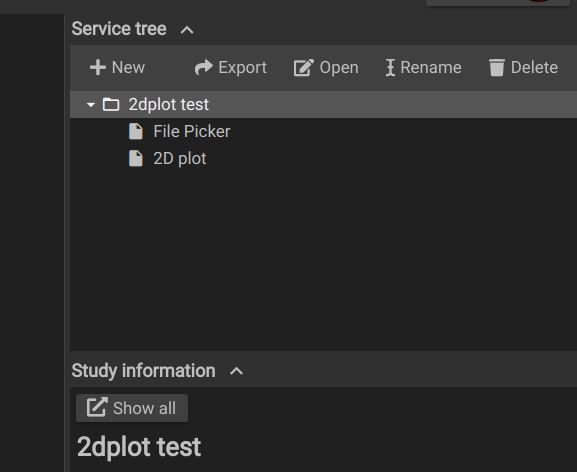This screenshot has height=472, width=577.
Task: Click the plus icon for New
Action: pyautogui.click(x=98, y=68)
